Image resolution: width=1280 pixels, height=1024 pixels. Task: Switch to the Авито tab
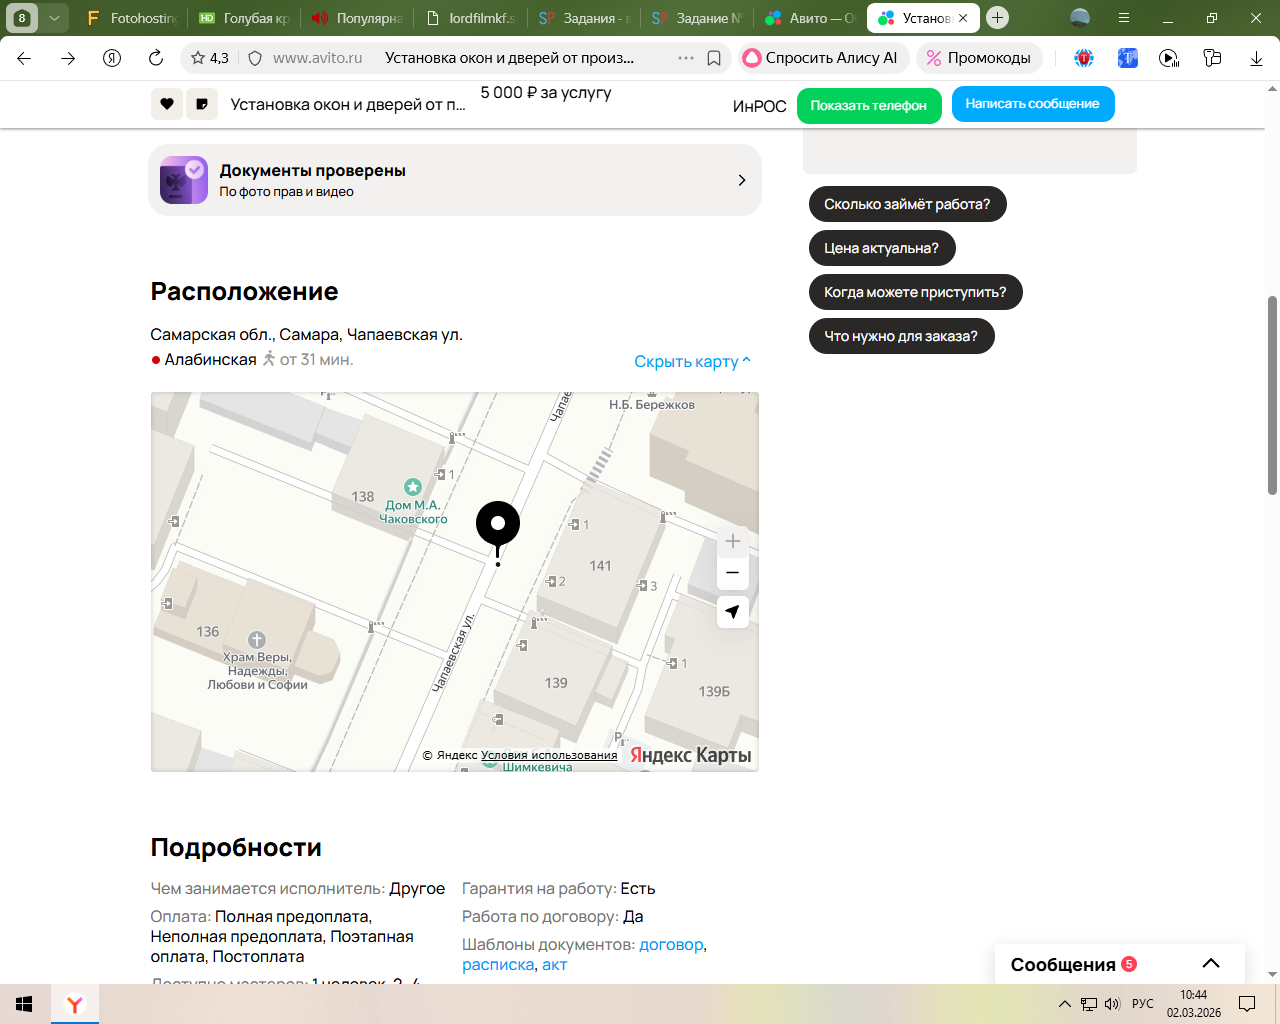point(809,18)
